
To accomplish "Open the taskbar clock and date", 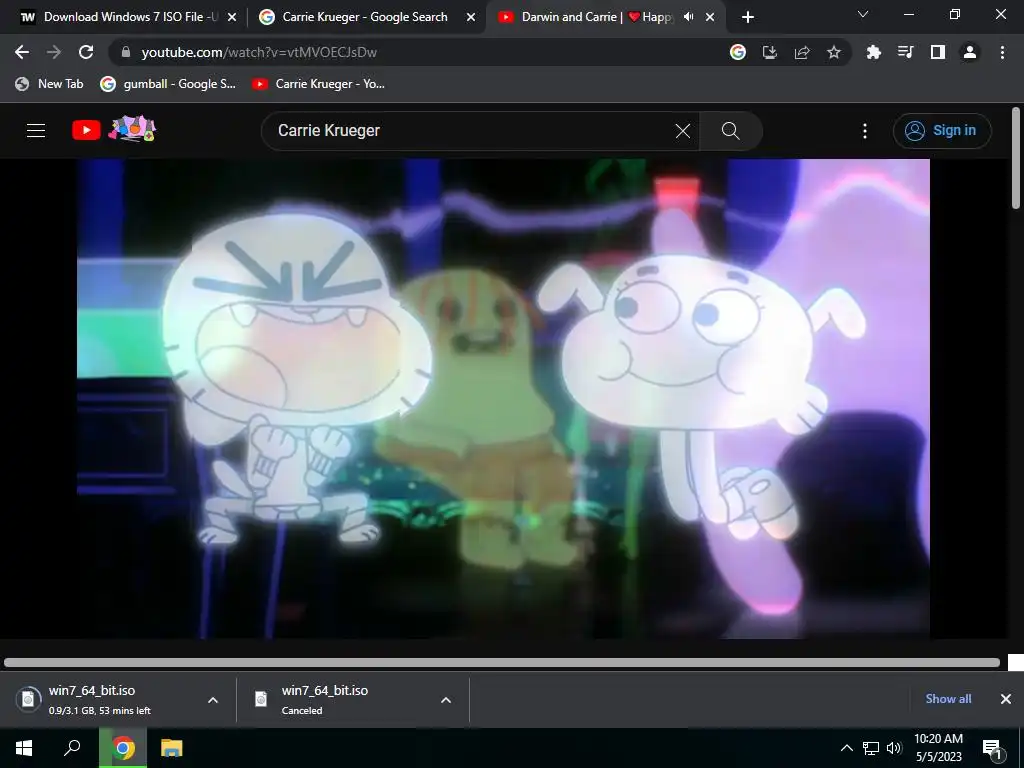I will (x=938, y=748).
